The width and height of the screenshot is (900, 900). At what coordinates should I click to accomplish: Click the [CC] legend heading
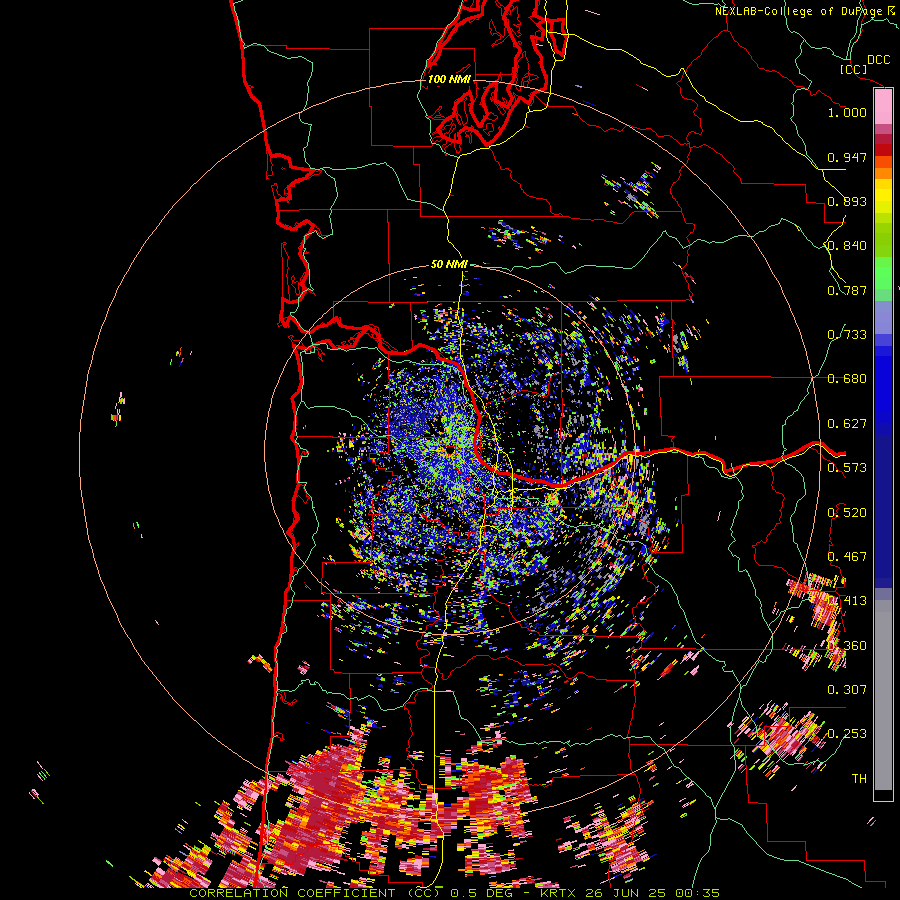pyautogui.click(x=854, y=69)
